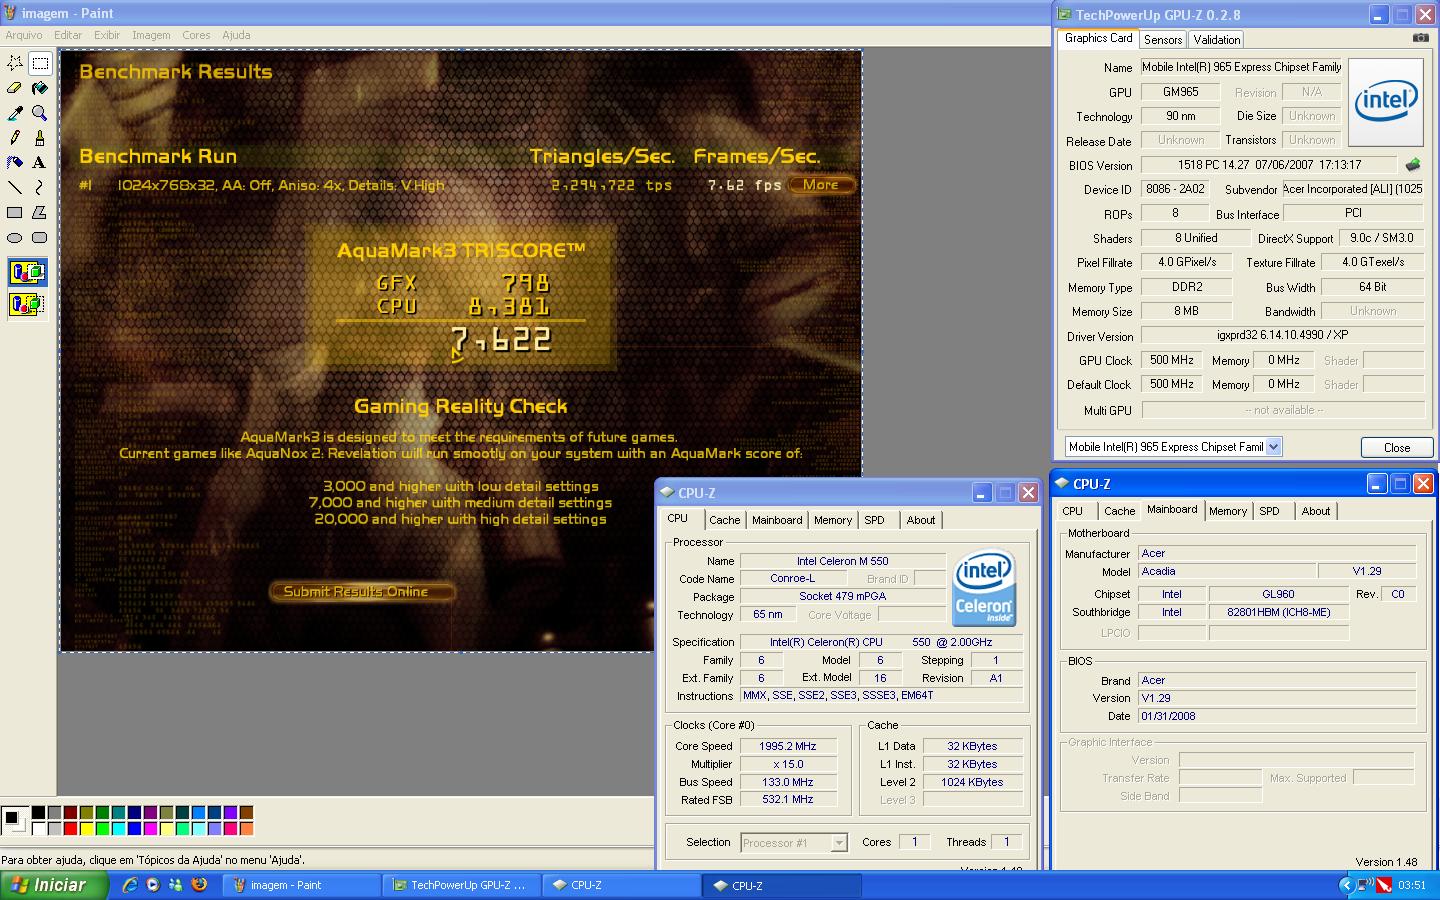Click the red umbrella antivirus tray icon

[1384, 885]
